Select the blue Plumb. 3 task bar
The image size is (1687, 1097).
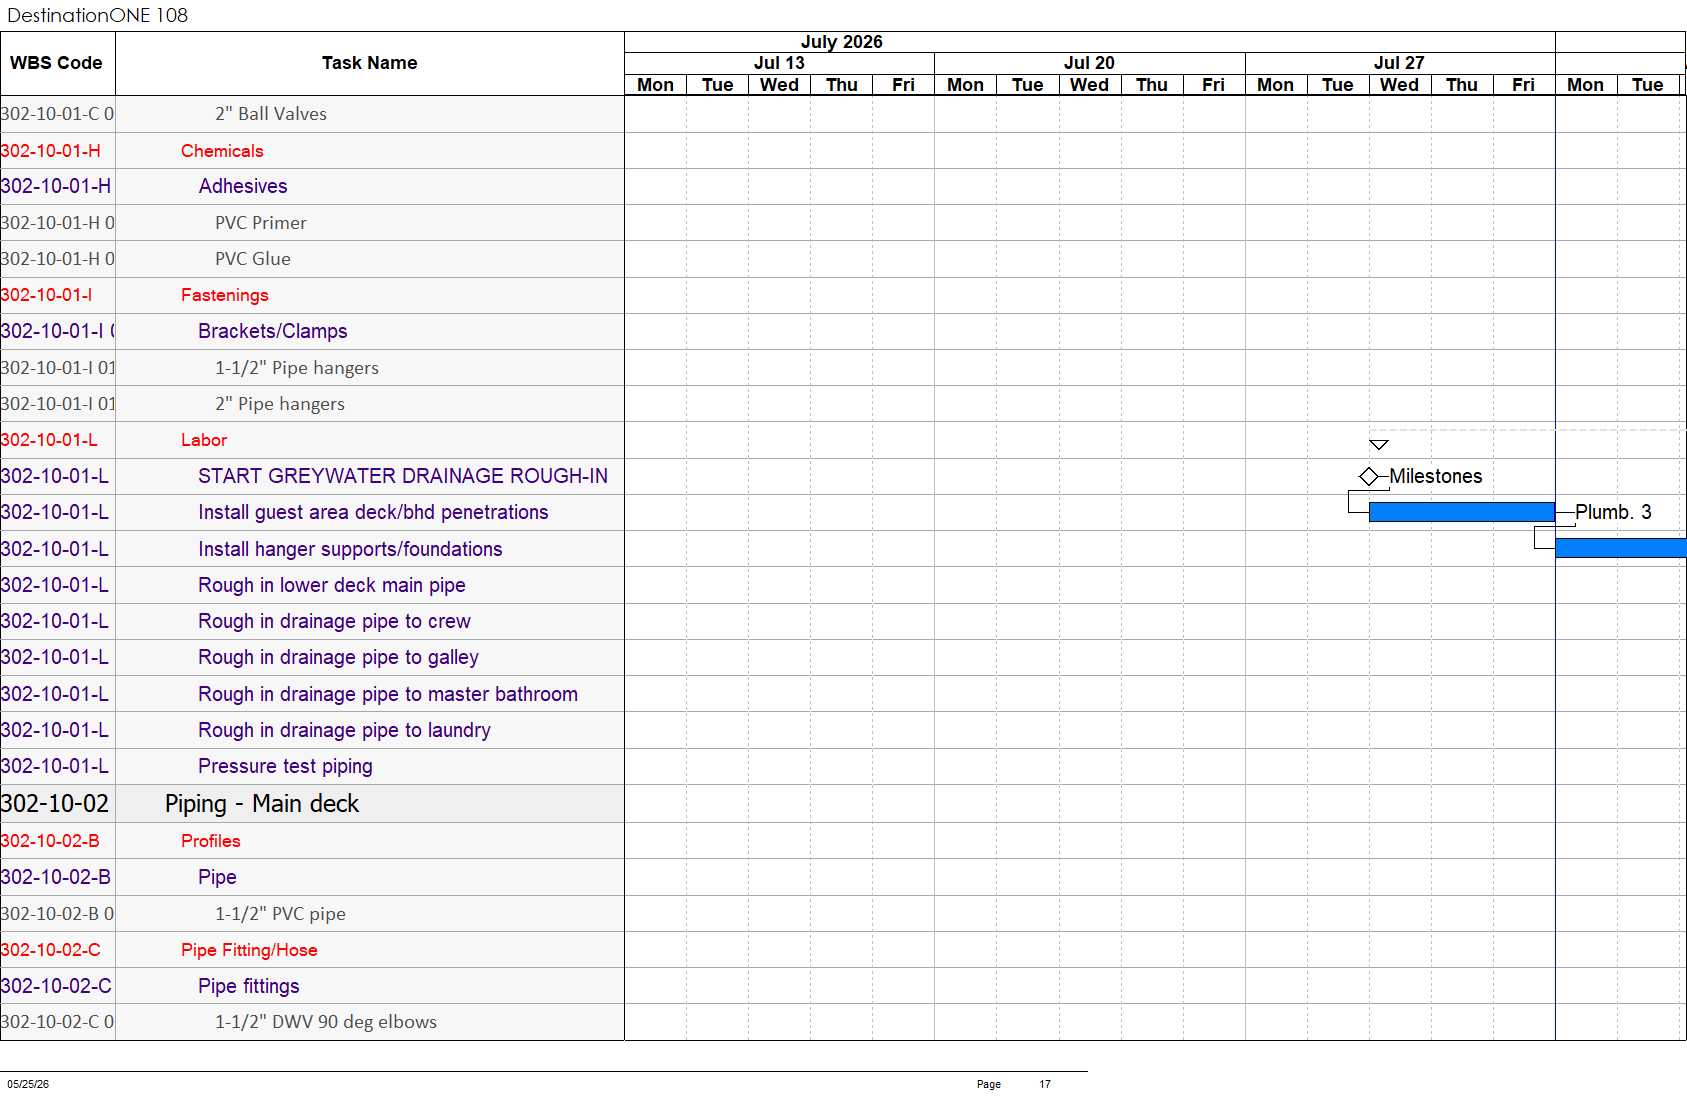click(1461, 512)
